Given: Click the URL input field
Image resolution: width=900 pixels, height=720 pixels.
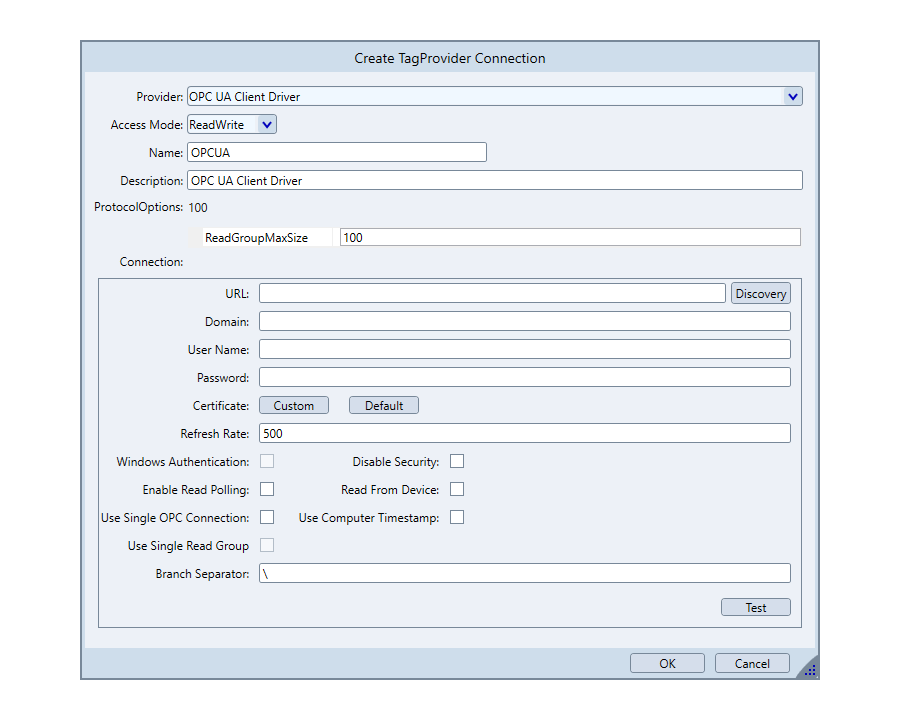Looking at the screenshot, I should [491, 294].
